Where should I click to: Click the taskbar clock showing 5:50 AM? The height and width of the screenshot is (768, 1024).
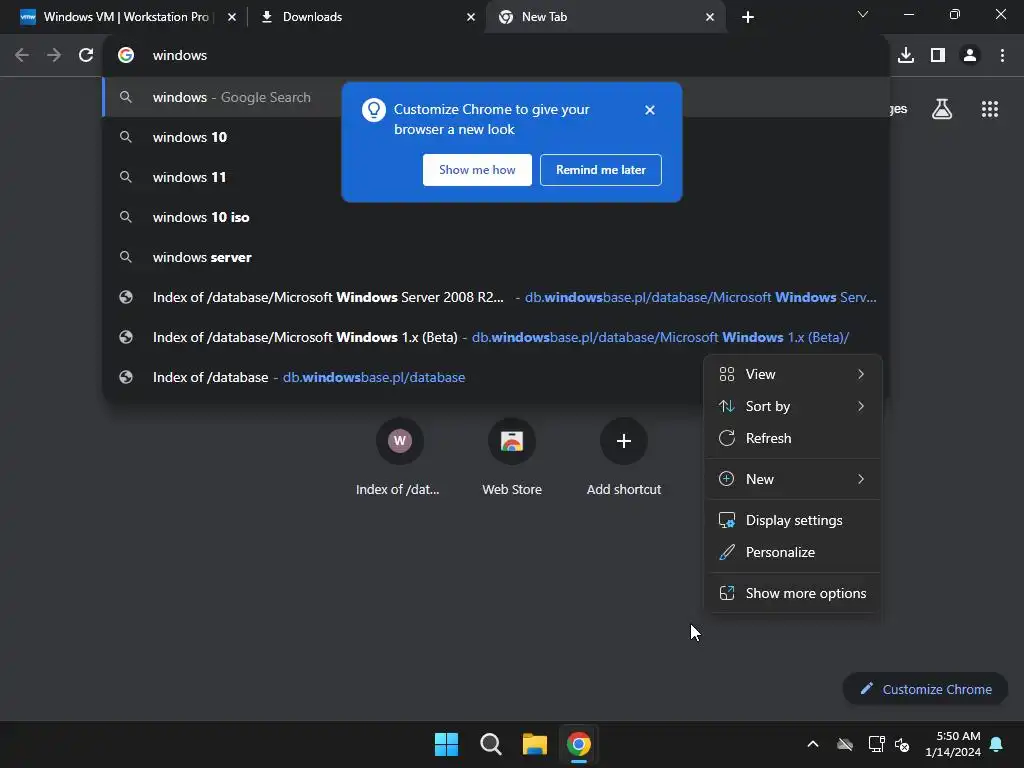(x=953, y=744)
